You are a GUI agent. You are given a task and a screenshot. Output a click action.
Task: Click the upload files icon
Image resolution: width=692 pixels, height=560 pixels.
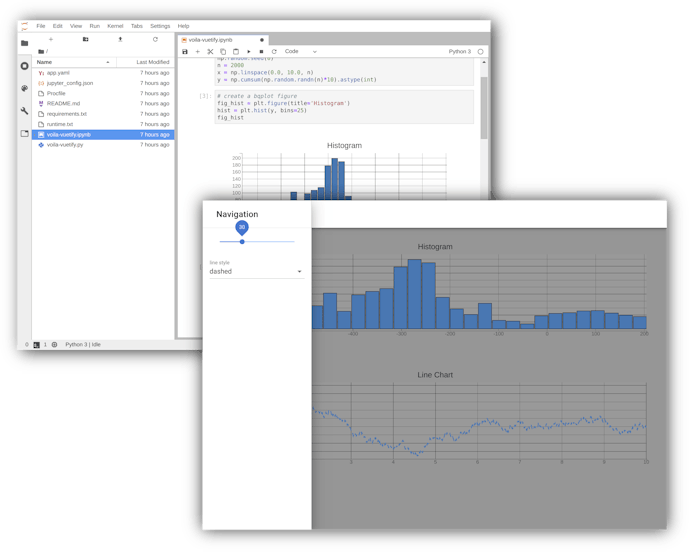(120, 39)
